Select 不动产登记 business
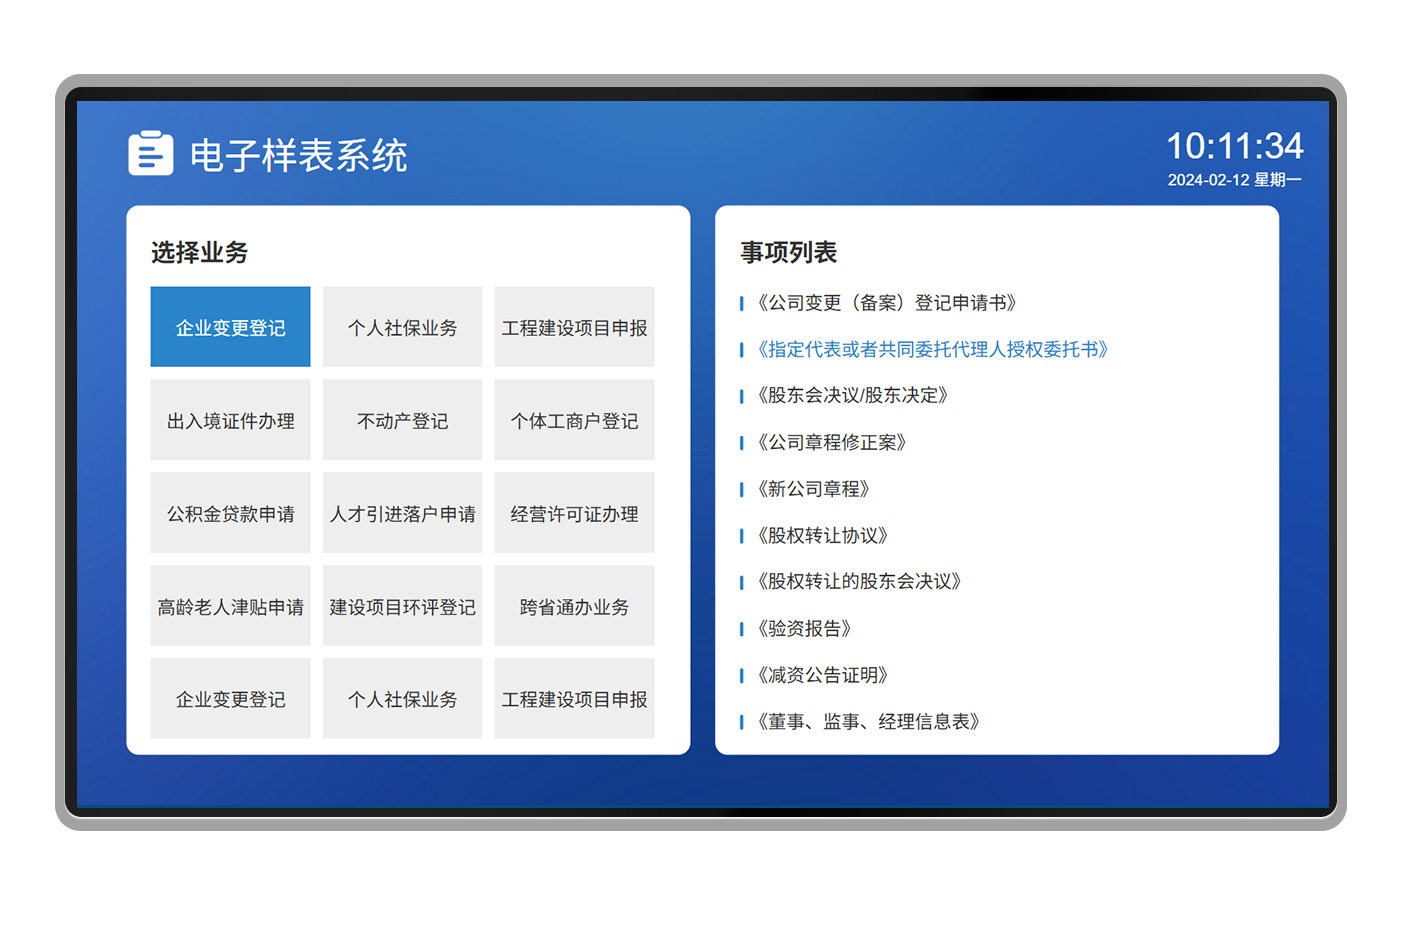This screenshot has width=1407, height=928. pyautogui.click(x=402, y=421)
